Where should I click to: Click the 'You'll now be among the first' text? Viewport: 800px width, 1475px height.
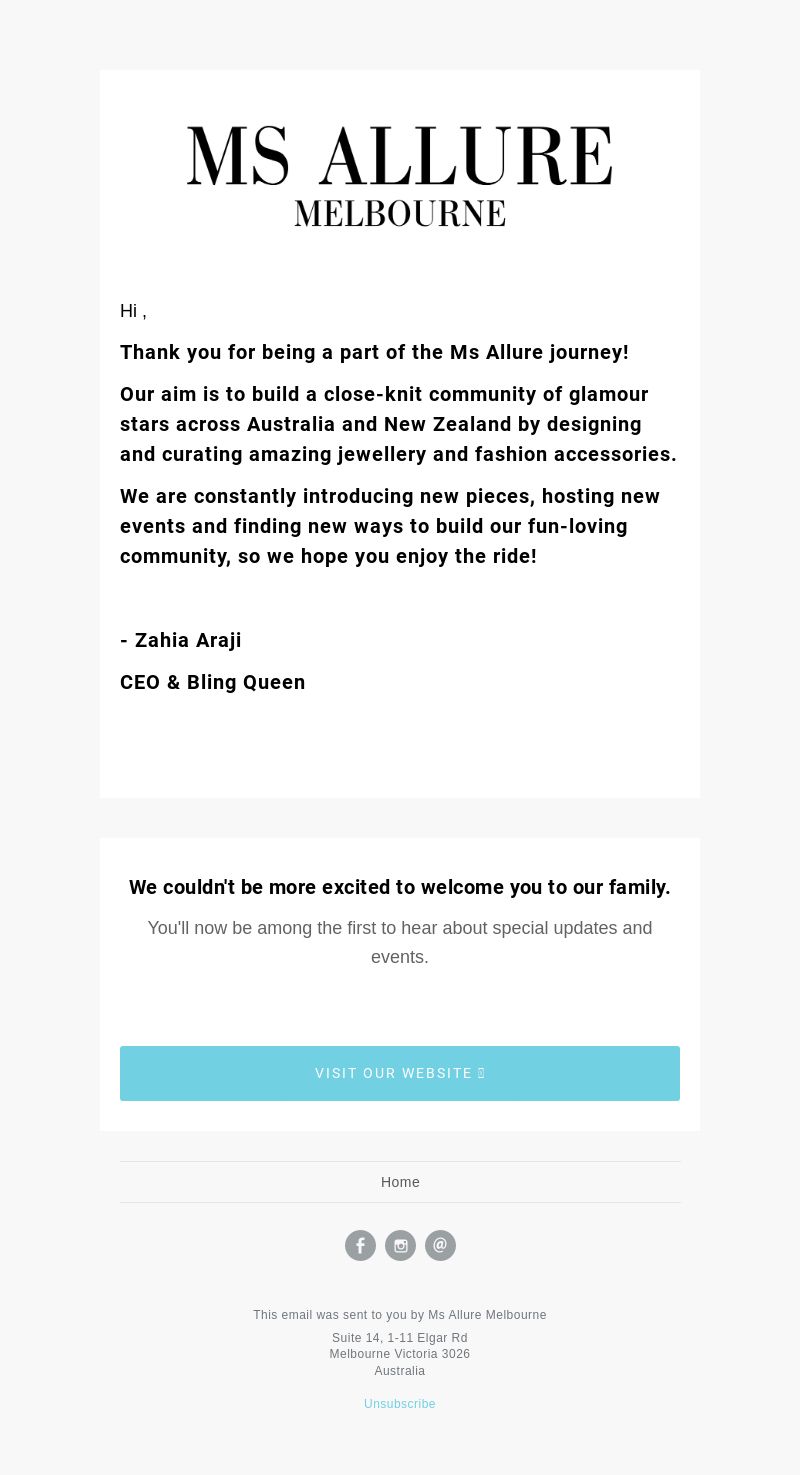point(400,942)
